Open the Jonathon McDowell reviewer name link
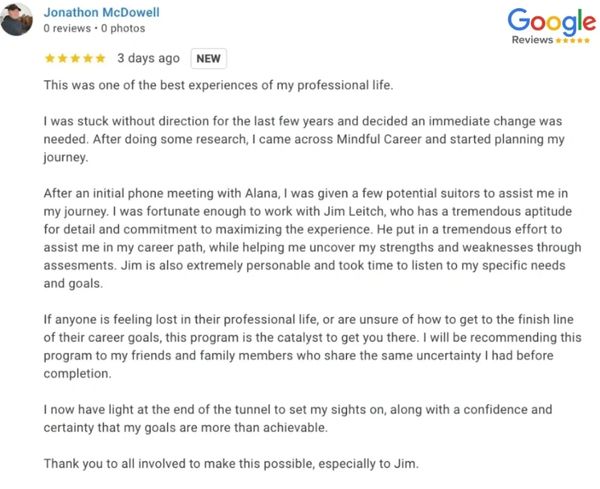This screenshot has width=600, height=489. 101,12
